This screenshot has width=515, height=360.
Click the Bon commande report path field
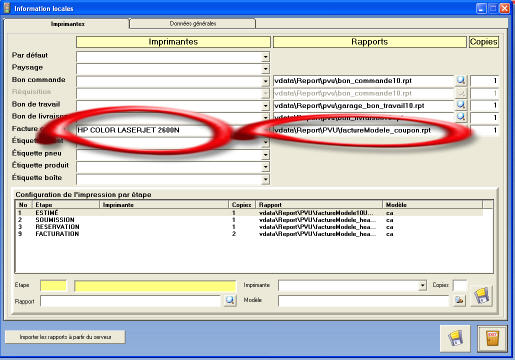[x=363, y=81]
